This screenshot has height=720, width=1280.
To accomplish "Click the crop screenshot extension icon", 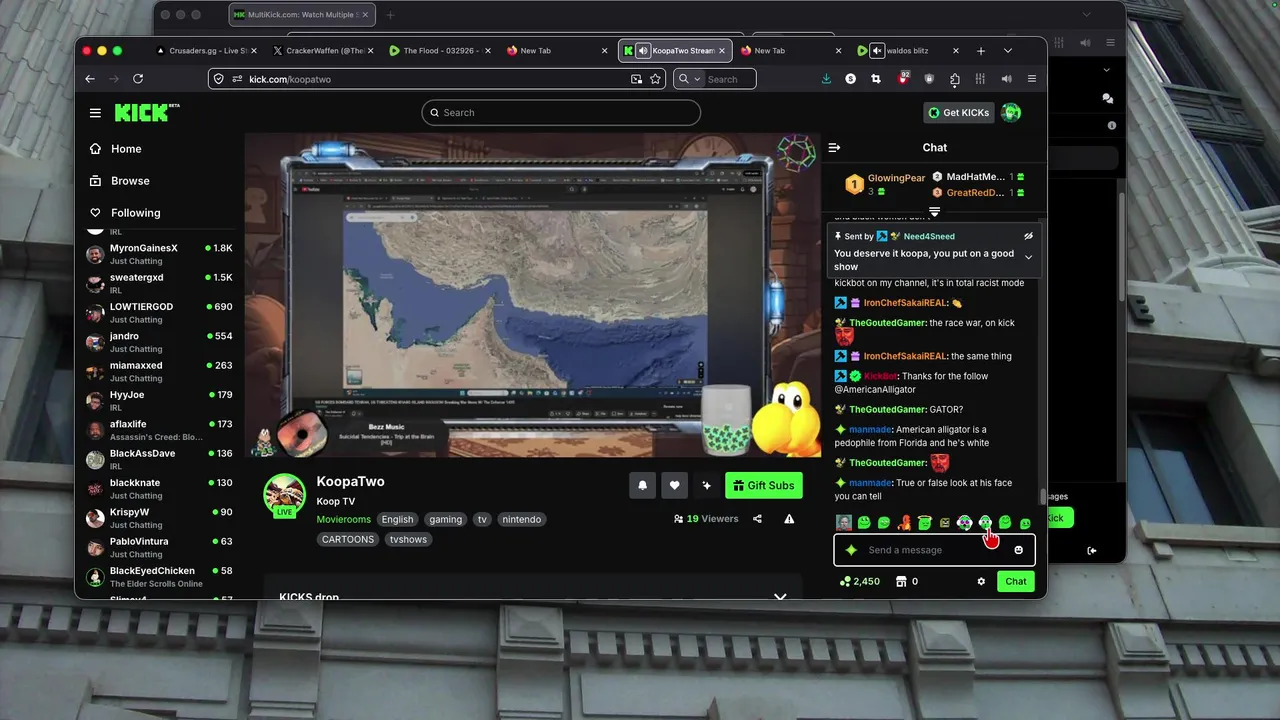I will [x=876, y=79].
